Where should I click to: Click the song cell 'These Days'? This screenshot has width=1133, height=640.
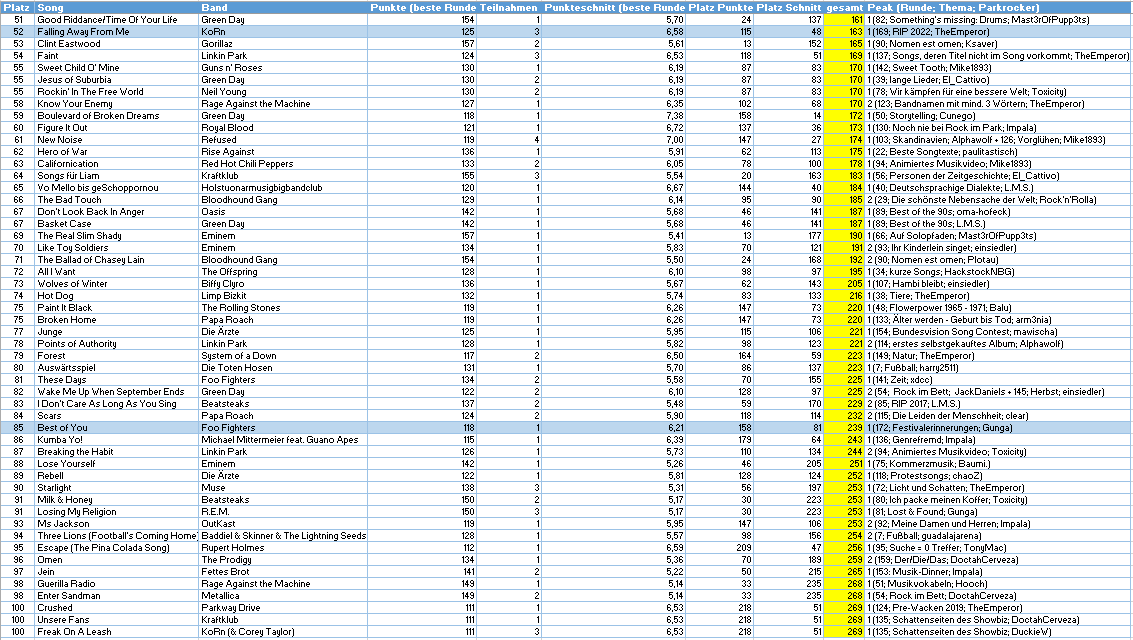pyautogui.click(x=116, y=380)
